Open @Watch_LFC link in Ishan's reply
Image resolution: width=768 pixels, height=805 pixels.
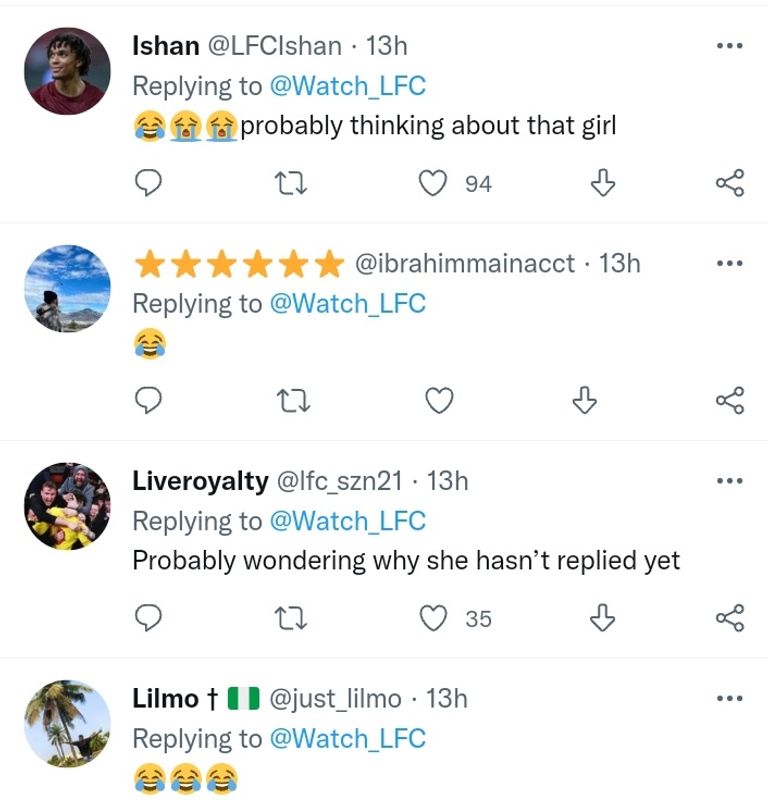pyautogui.click(x=348, y=86)
